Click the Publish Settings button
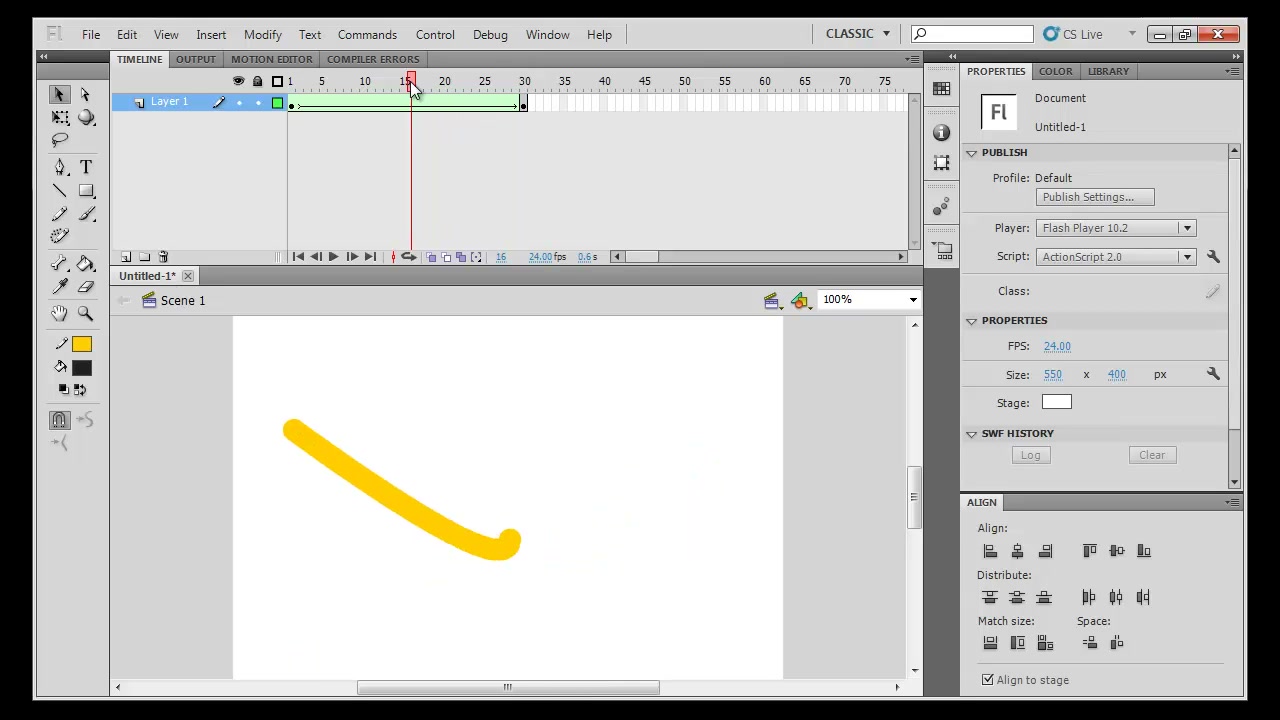The height and width of the screenshot is (720, 1280). [1095, 197]
